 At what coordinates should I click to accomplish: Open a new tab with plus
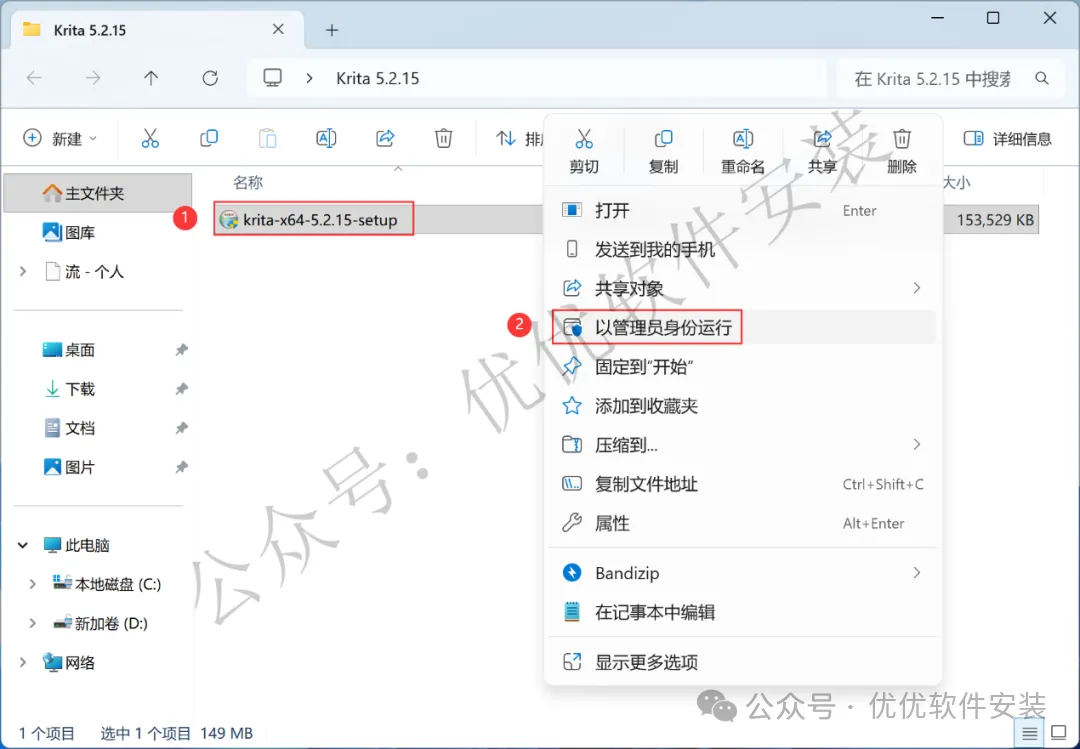[332, 30]
